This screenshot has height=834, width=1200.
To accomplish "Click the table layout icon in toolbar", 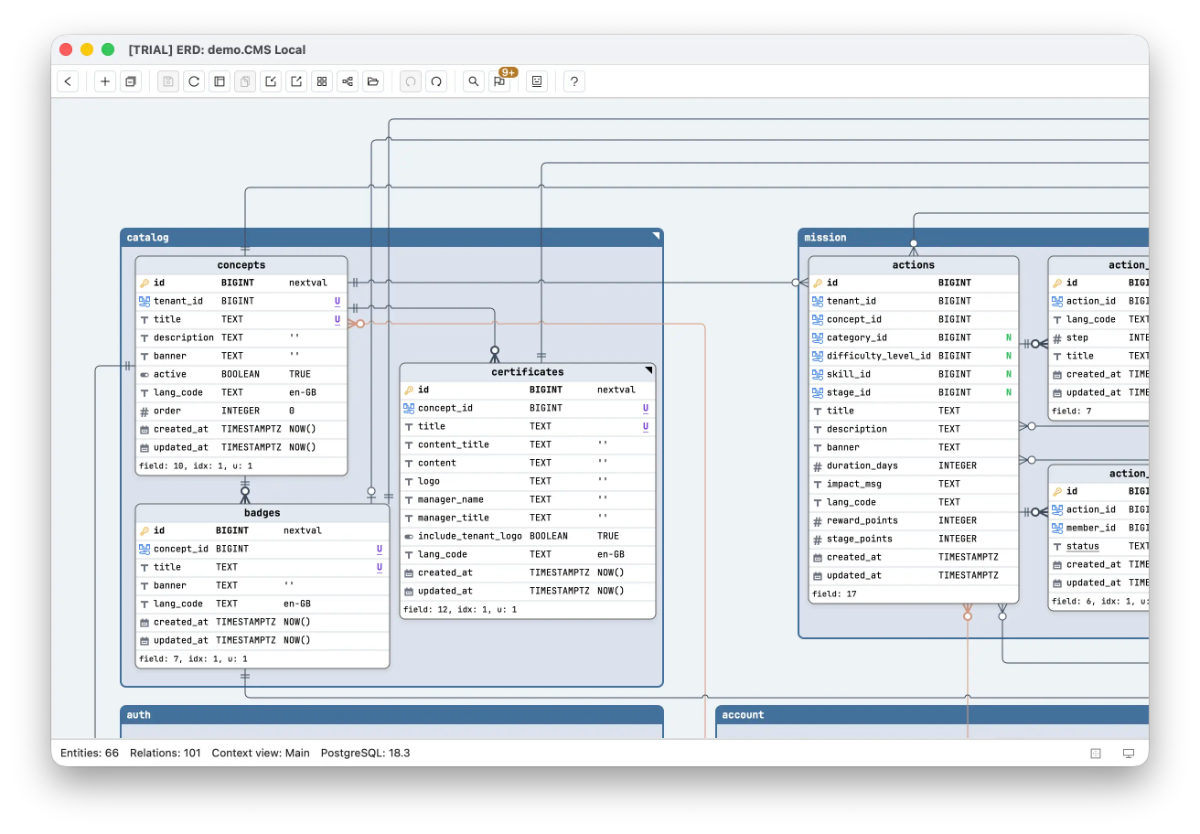I will [x=219, y=82].
